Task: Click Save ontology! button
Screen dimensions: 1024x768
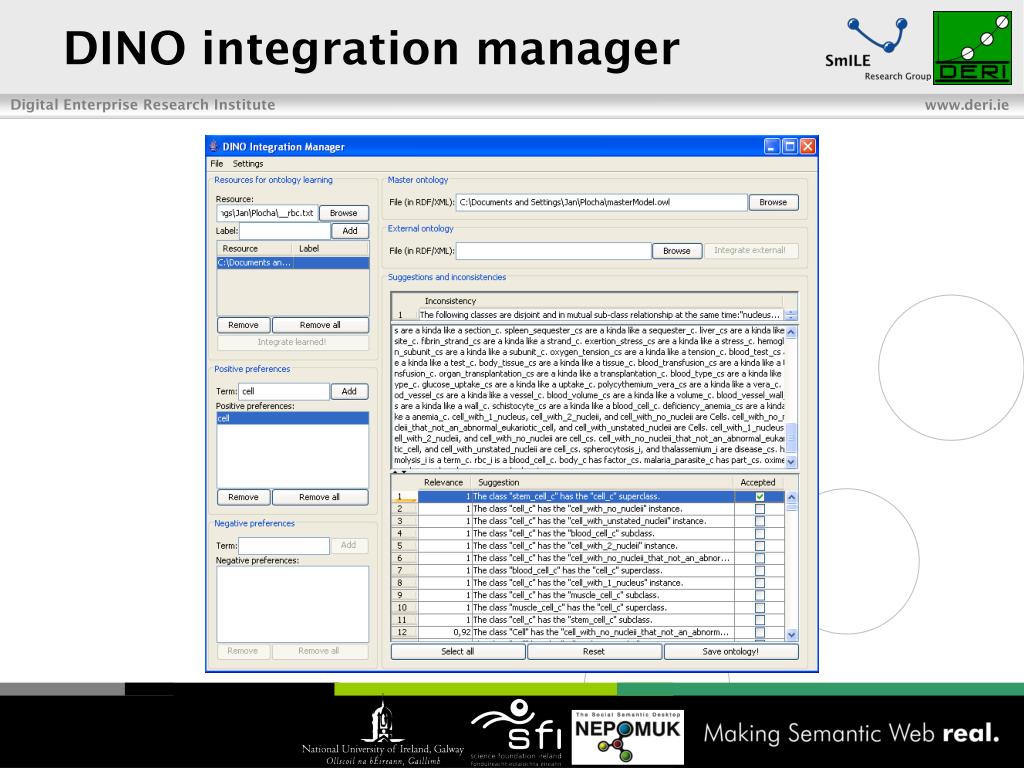Action: tap(731, 652)
